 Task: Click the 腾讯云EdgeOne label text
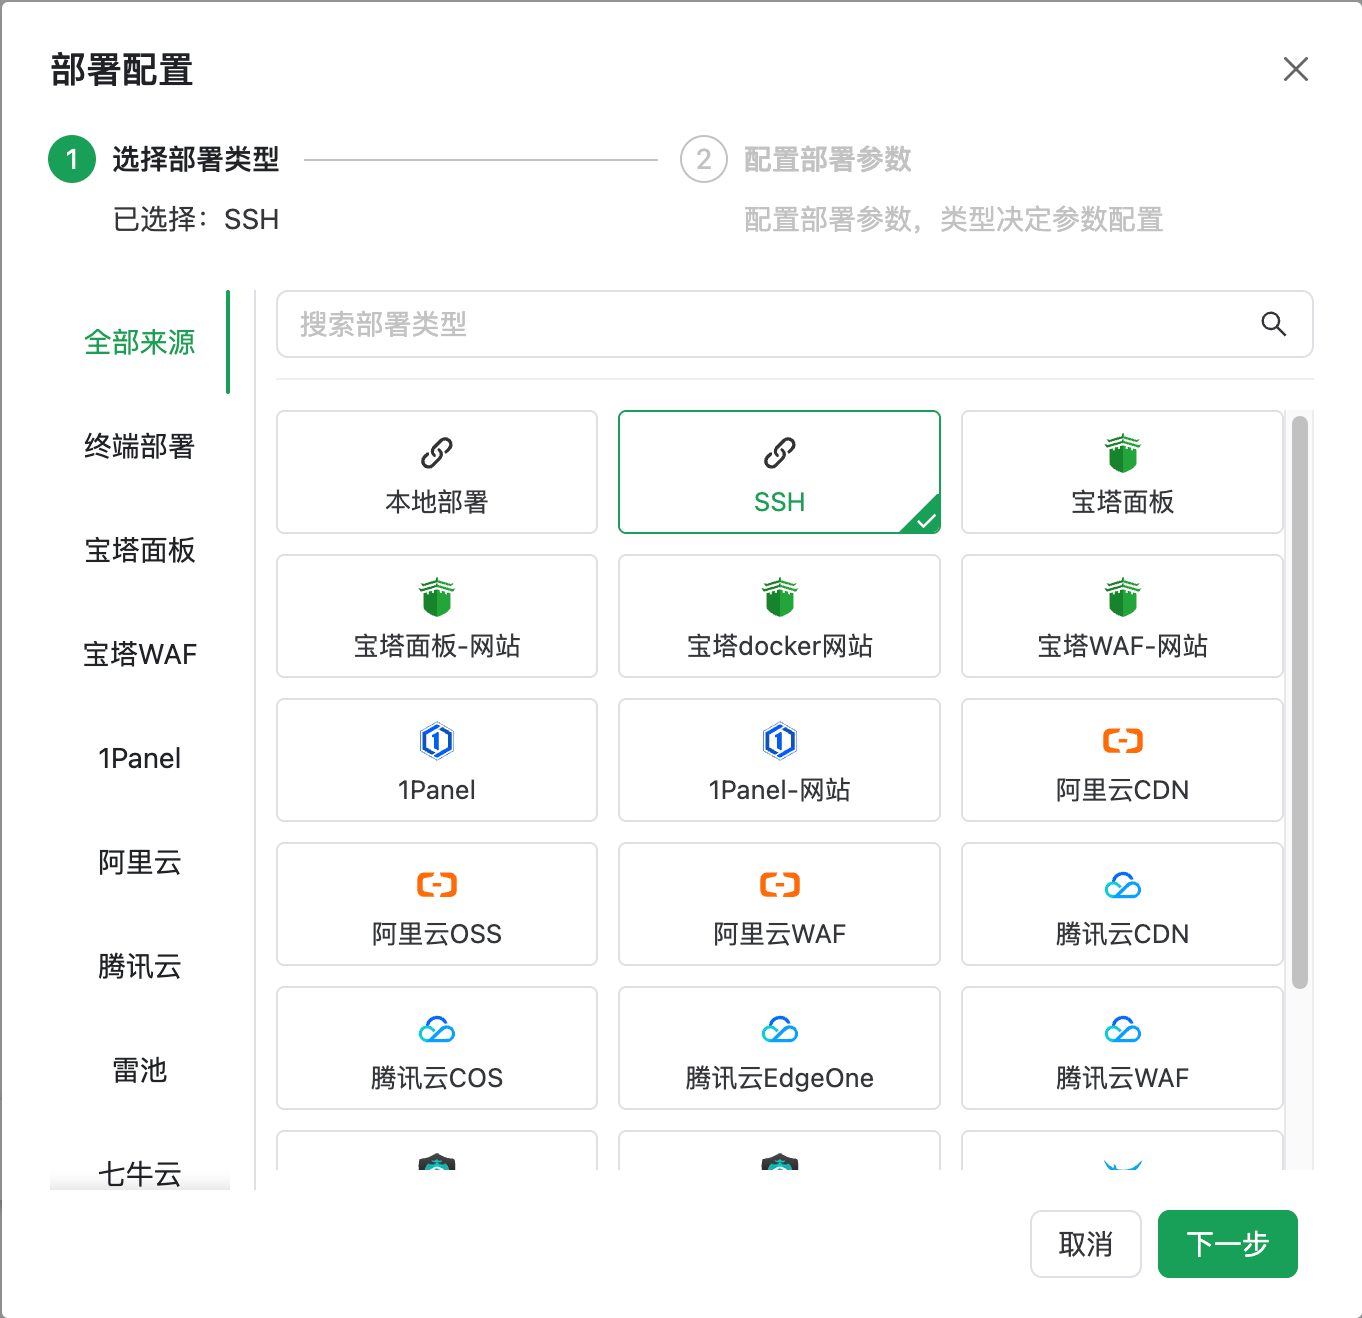(x=780, y=1078)
